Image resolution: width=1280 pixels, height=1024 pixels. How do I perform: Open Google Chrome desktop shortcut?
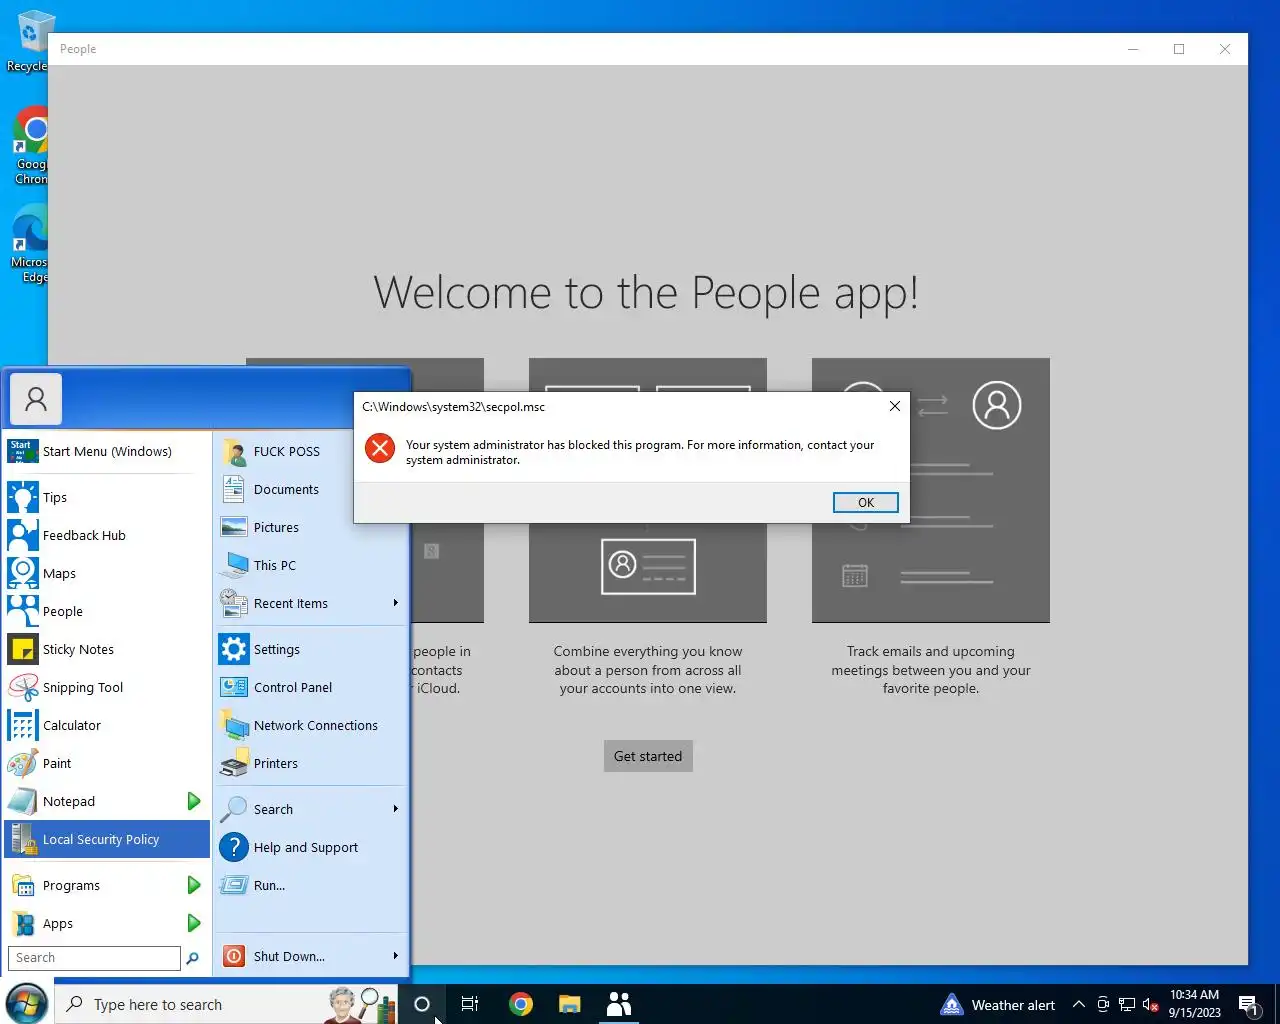[30, 146]
